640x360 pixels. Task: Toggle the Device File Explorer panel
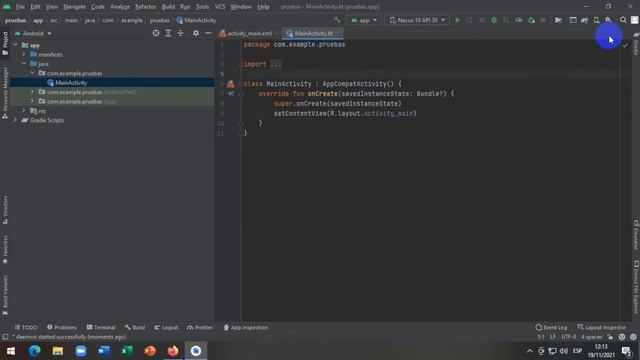click(x=636, y=287)
